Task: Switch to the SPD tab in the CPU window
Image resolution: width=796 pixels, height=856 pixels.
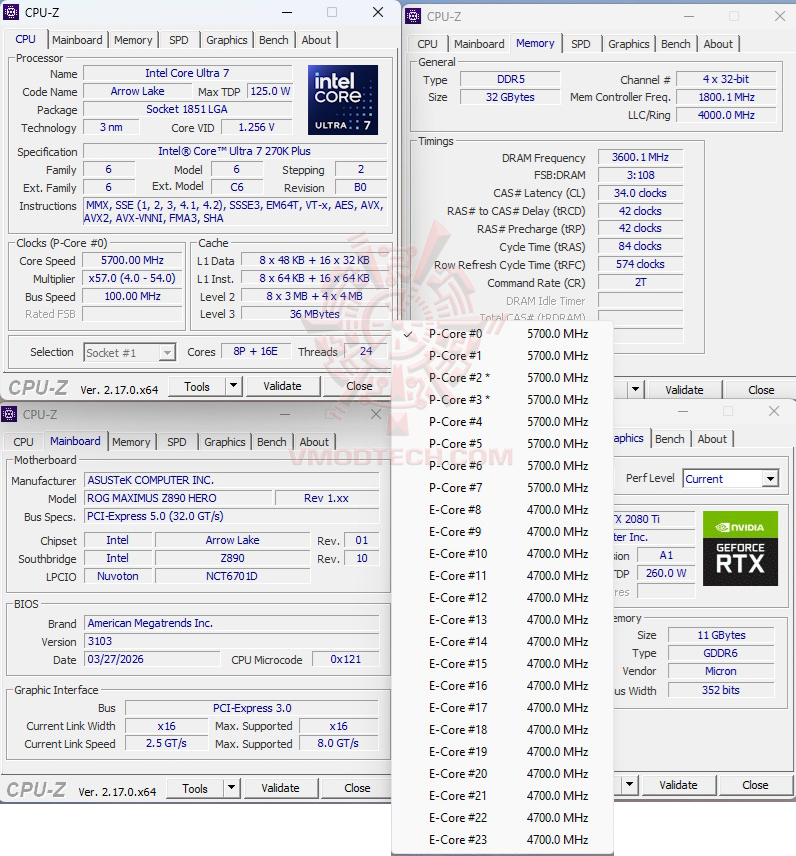Action: tap(179, 40)
